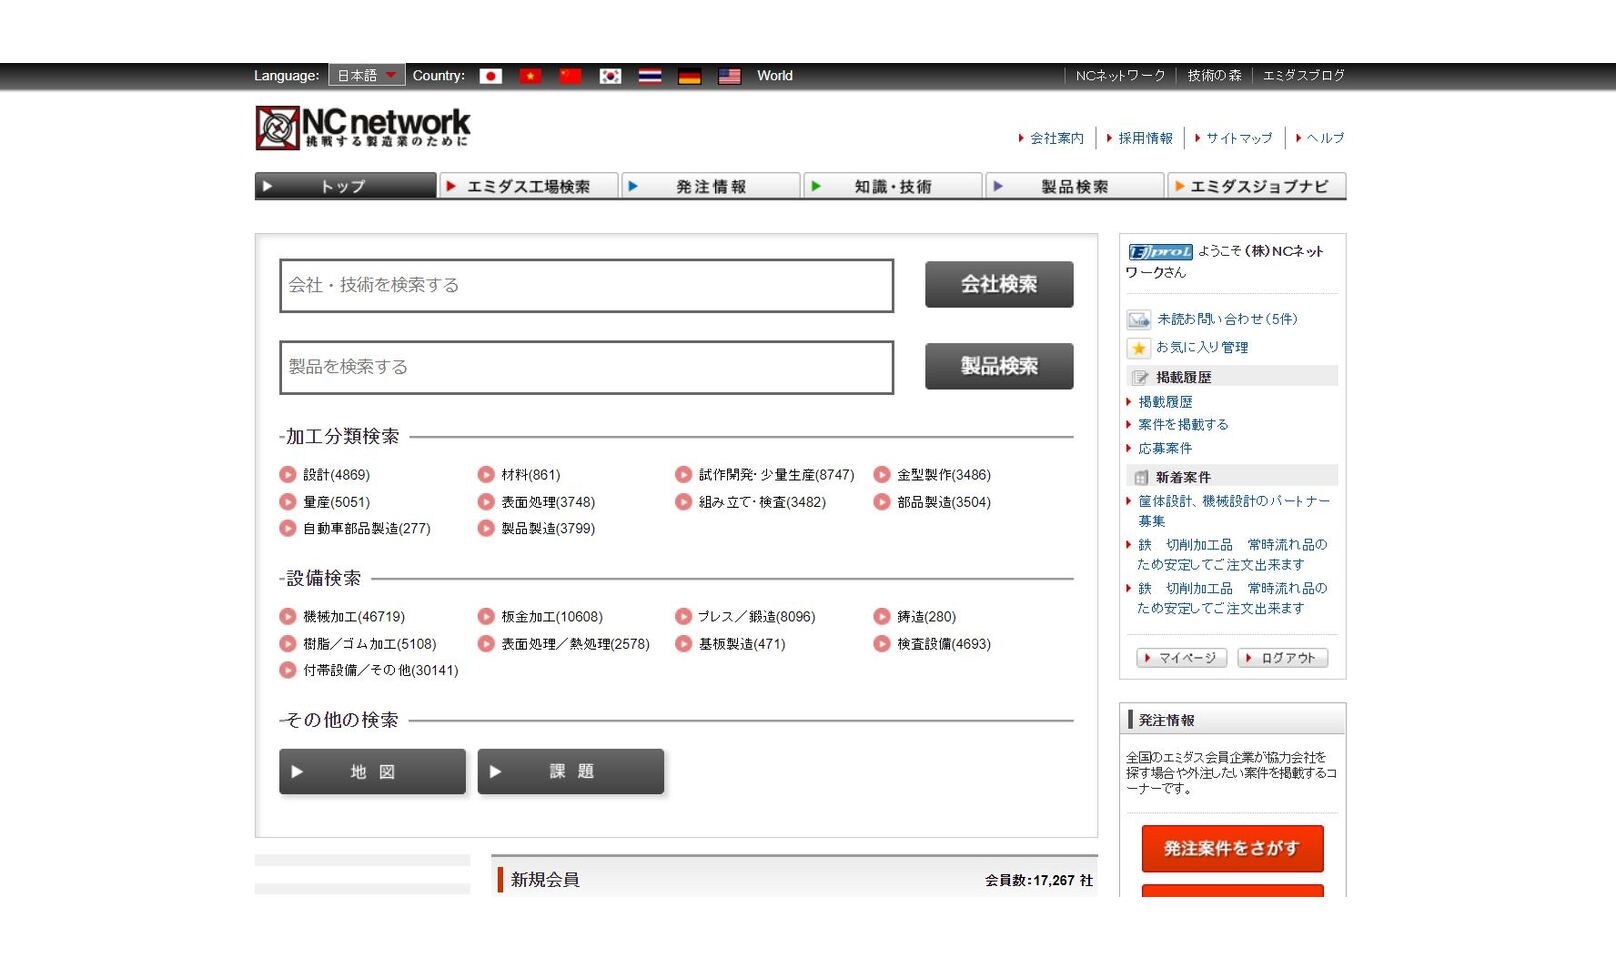The width and height of the screenshot is (1616, 961).
Task: Open the 知識・技術 tab
Action: [892, 186]
